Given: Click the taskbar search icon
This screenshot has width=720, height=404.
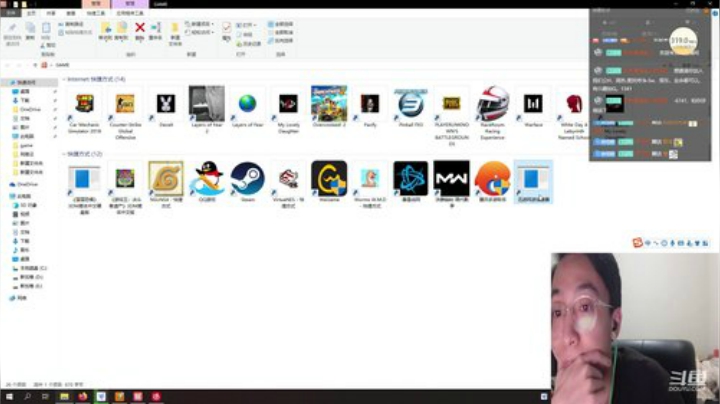Looking at the screenshot, I should pyautogui.click(x=28, y=397).
